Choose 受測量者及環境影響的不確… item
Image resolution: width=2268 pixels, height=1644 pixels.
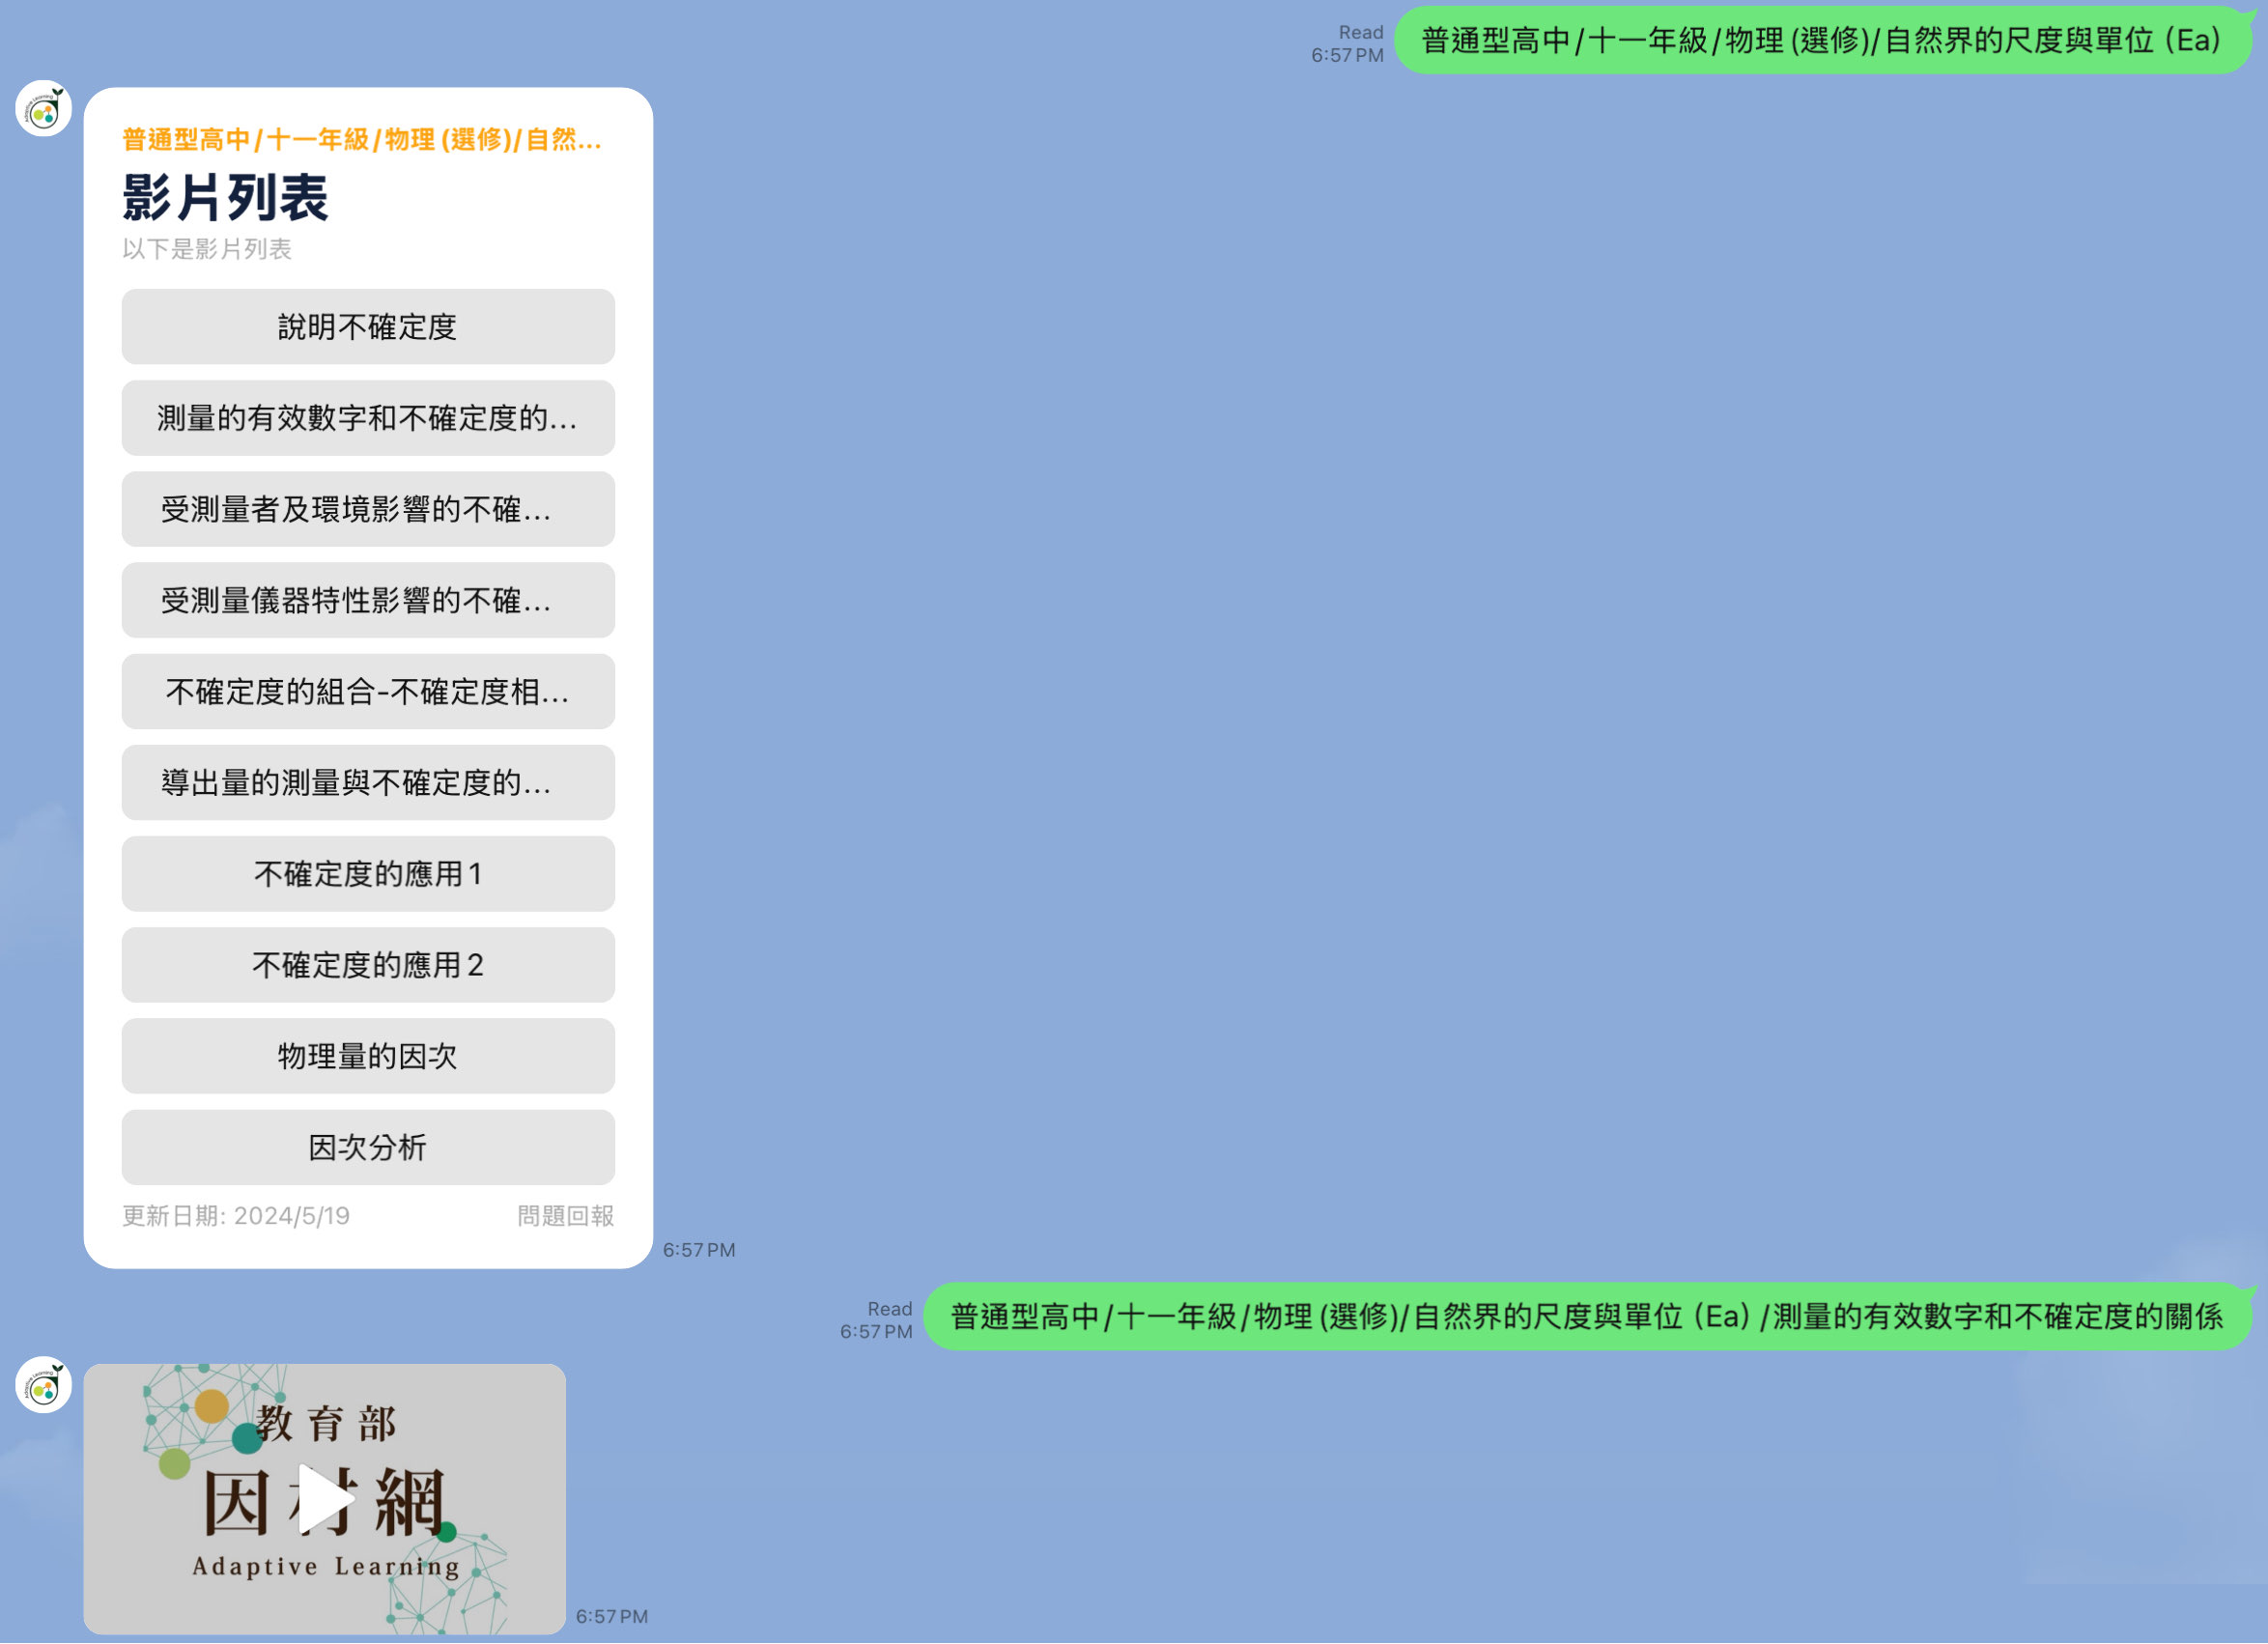[368, 510]
